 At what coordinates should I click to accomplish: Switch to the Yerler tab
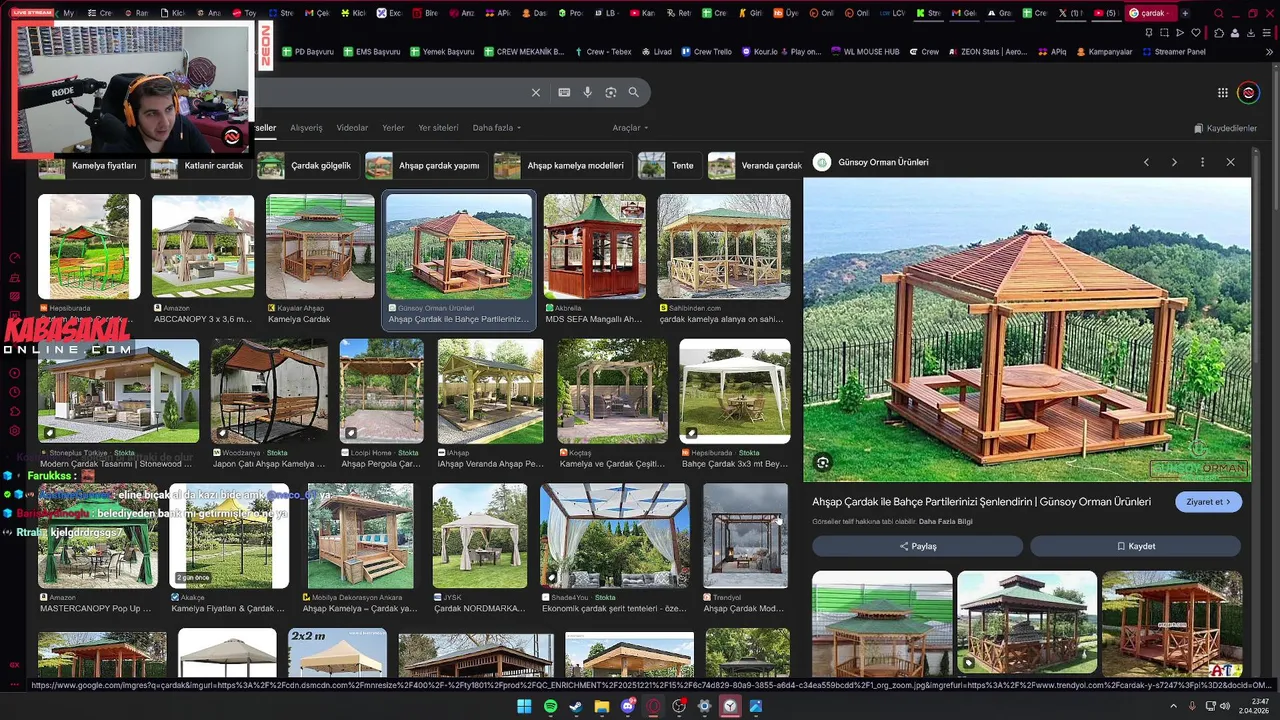point(393,128)
